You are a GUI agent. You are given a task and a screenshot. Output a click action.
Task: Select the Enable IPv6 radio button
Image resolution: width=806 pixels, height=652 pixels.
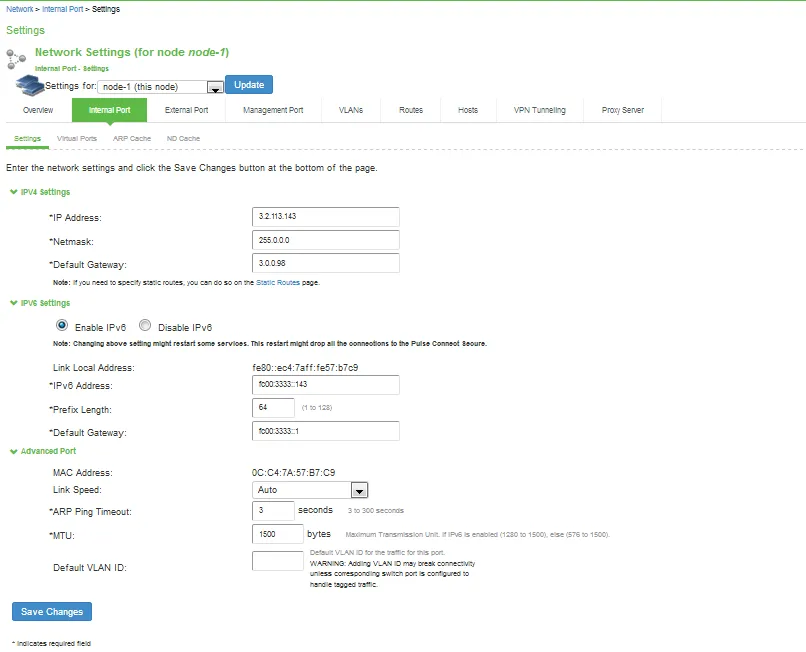pos(62,325)
